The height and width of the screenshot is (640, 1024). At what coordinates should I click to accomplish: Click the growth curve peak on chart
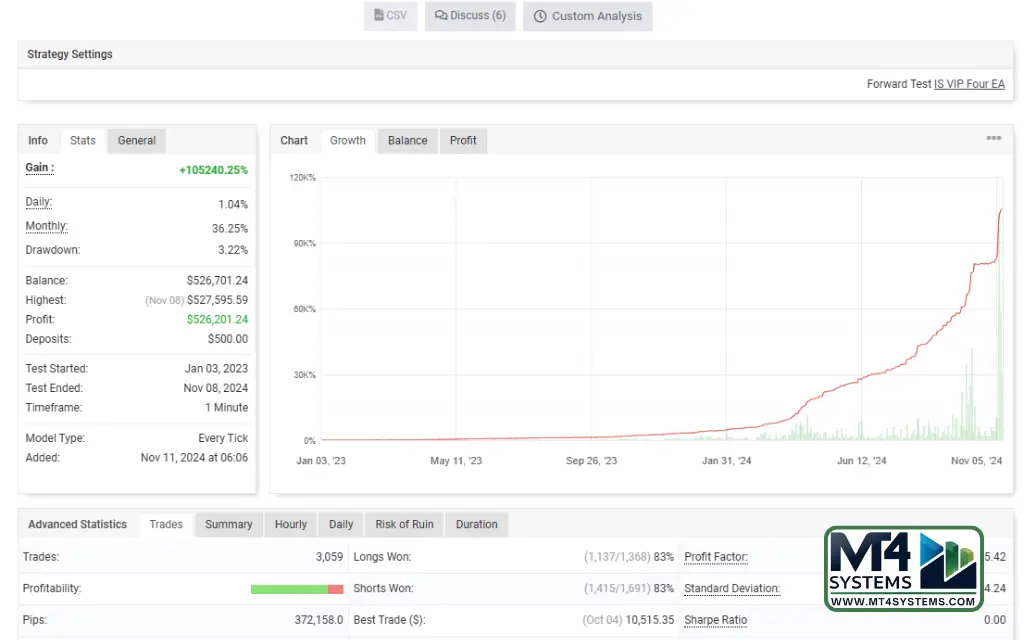tap(1001, 210)
